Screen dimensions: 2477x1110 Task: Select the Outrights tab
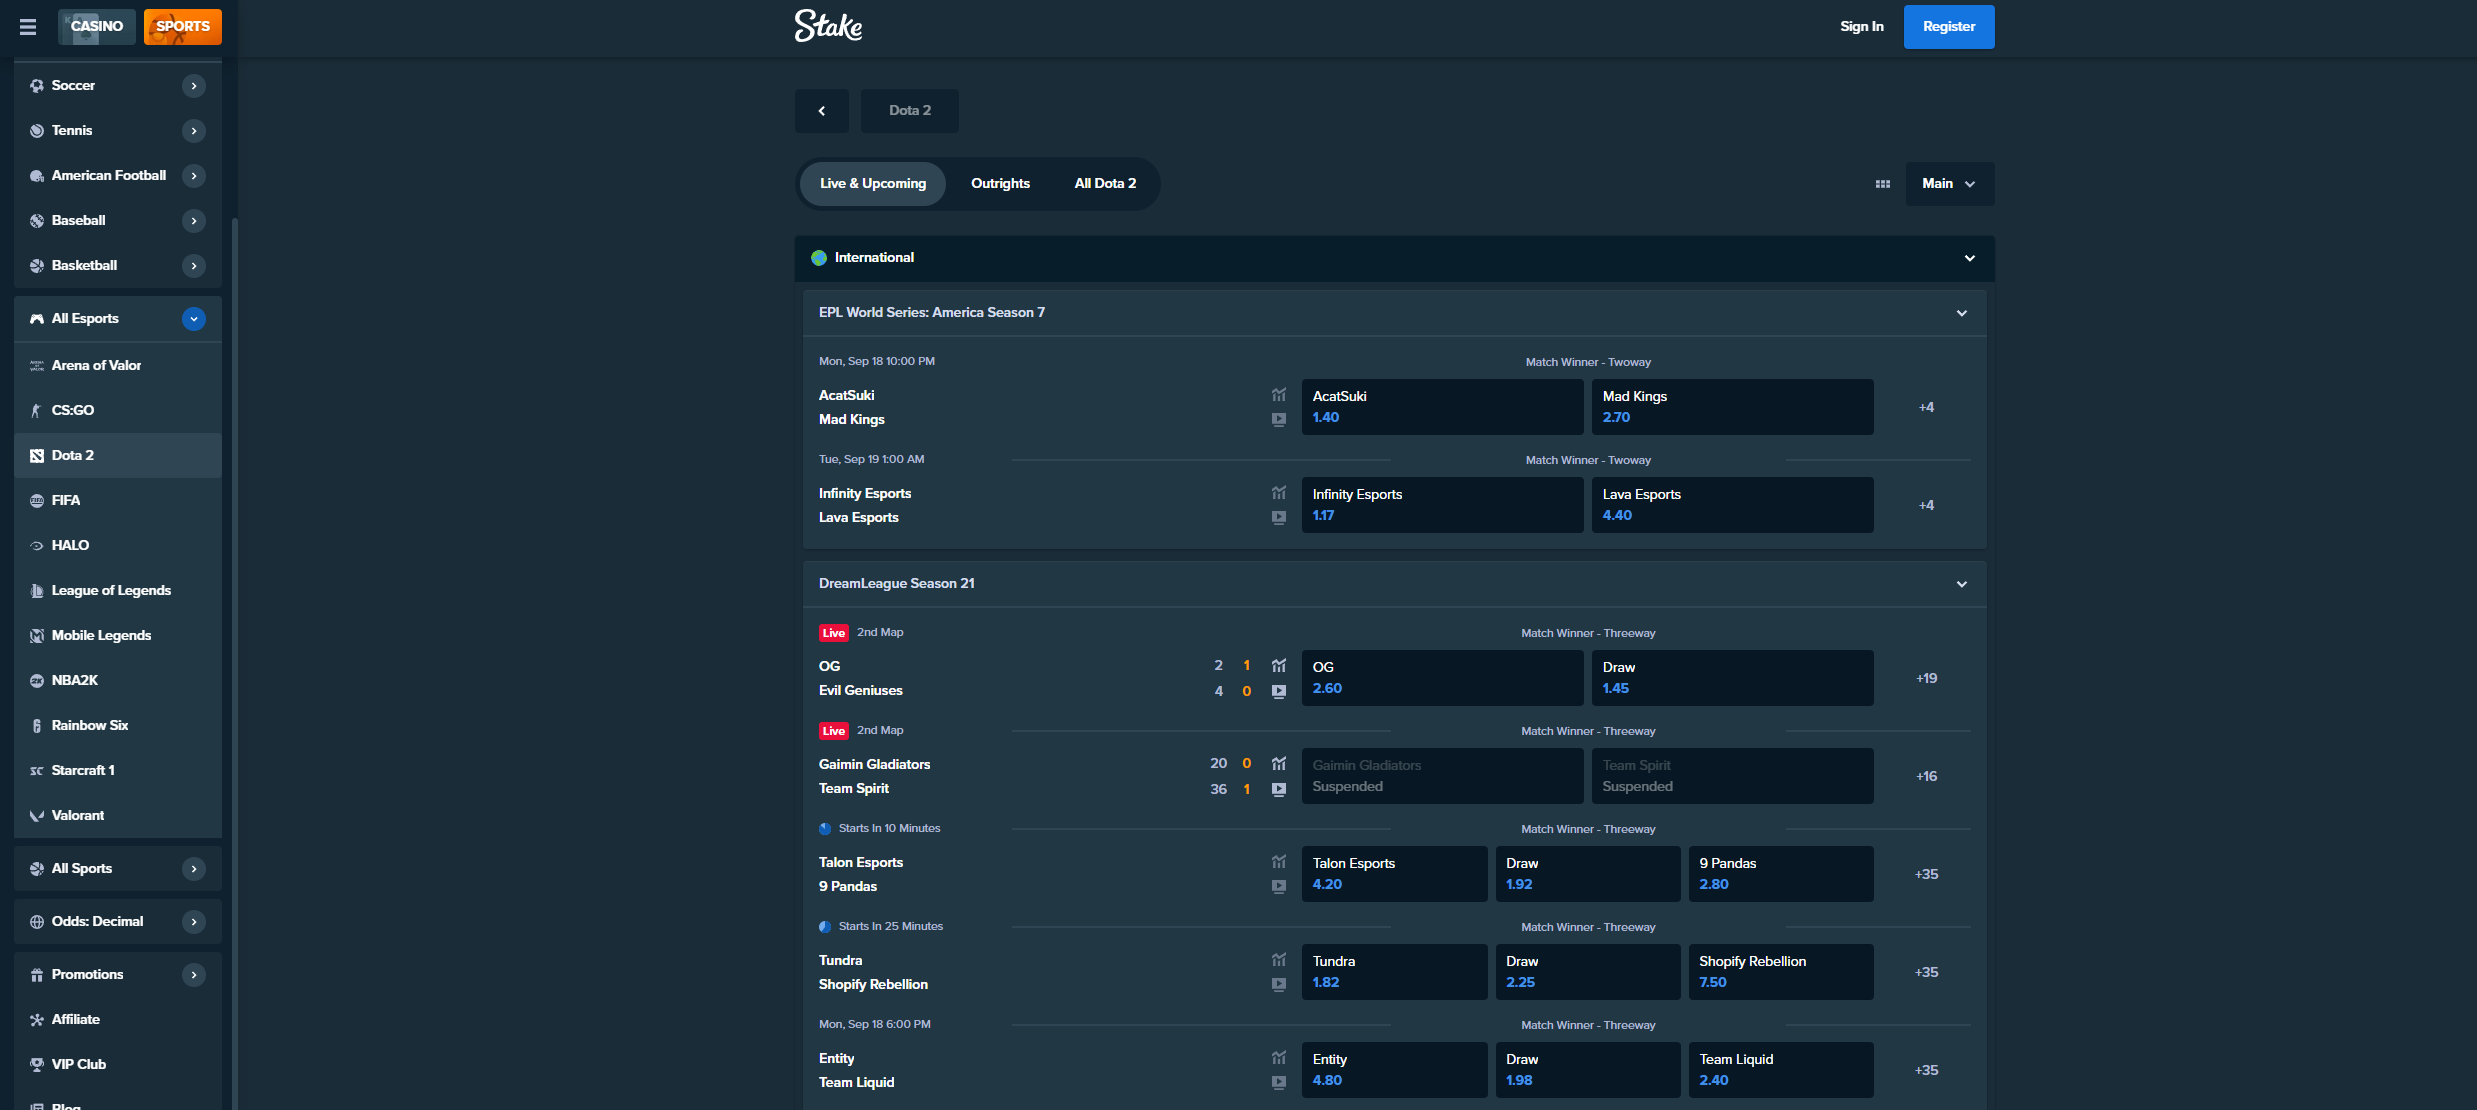pyautogui.click(x=1000, y=184)
